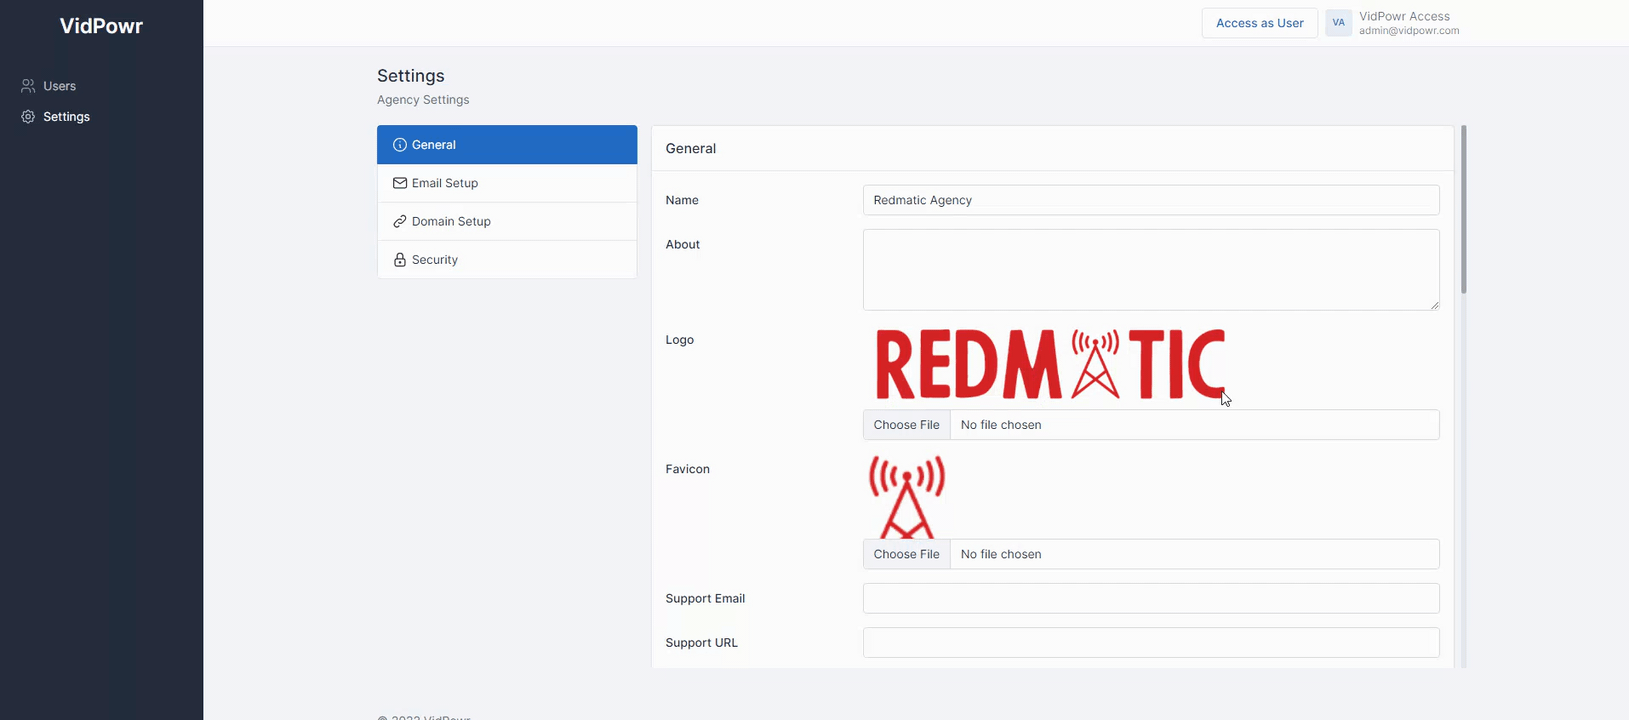The width and height of the screenshot is (1629, 720).
Task: Click the 'Agency Settings' subtitle
Action: 423,100
